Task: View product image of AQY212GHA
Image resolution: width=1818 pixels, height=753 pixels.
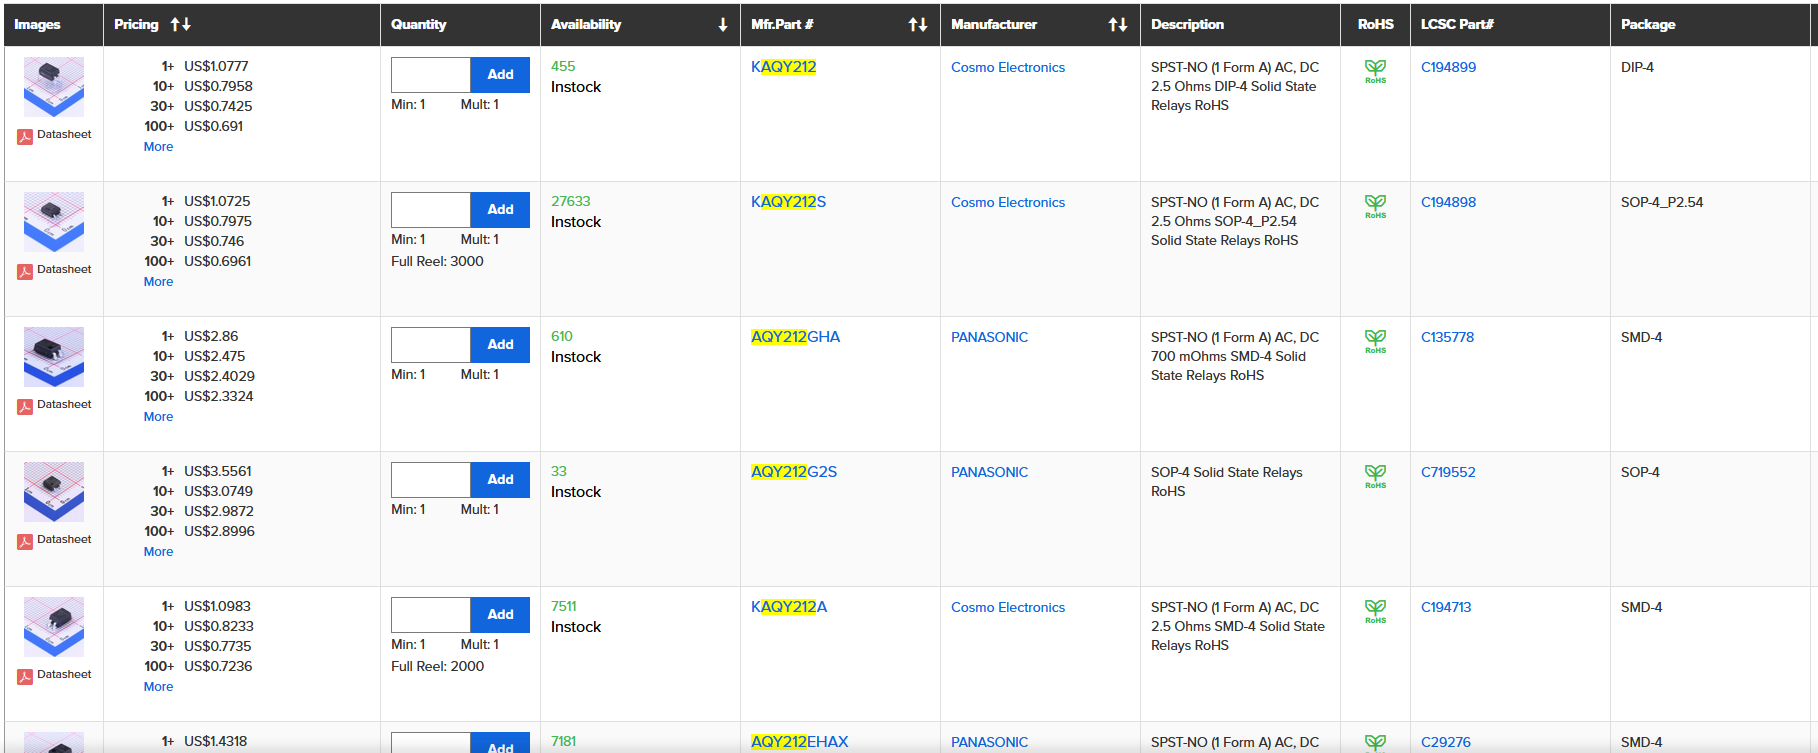Action: click(x=54, y=357)
